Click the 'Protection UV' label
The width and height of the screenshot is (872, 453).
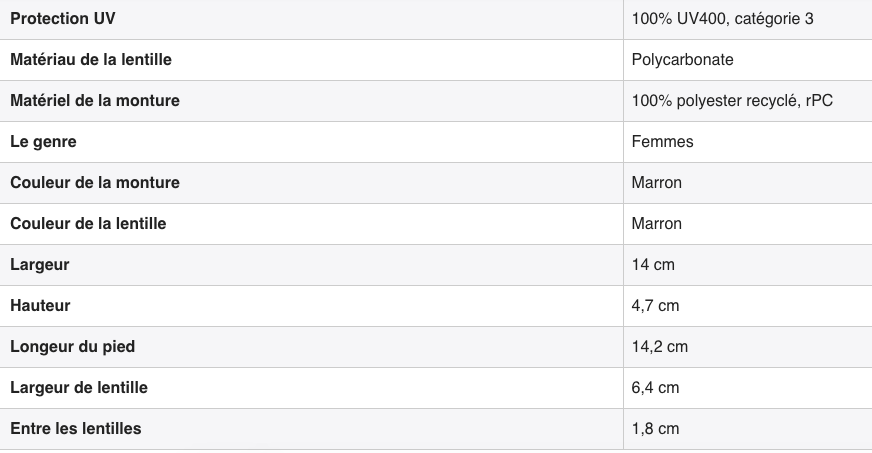[63, 18]
